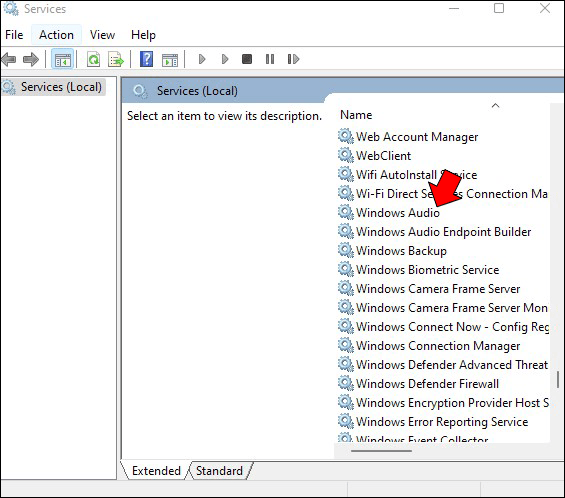Image resolution: width=565 pixels, height=498 pixels.
Task: Click the horizontal scrollbar thumb under list
Action: [x=382, y=450]
